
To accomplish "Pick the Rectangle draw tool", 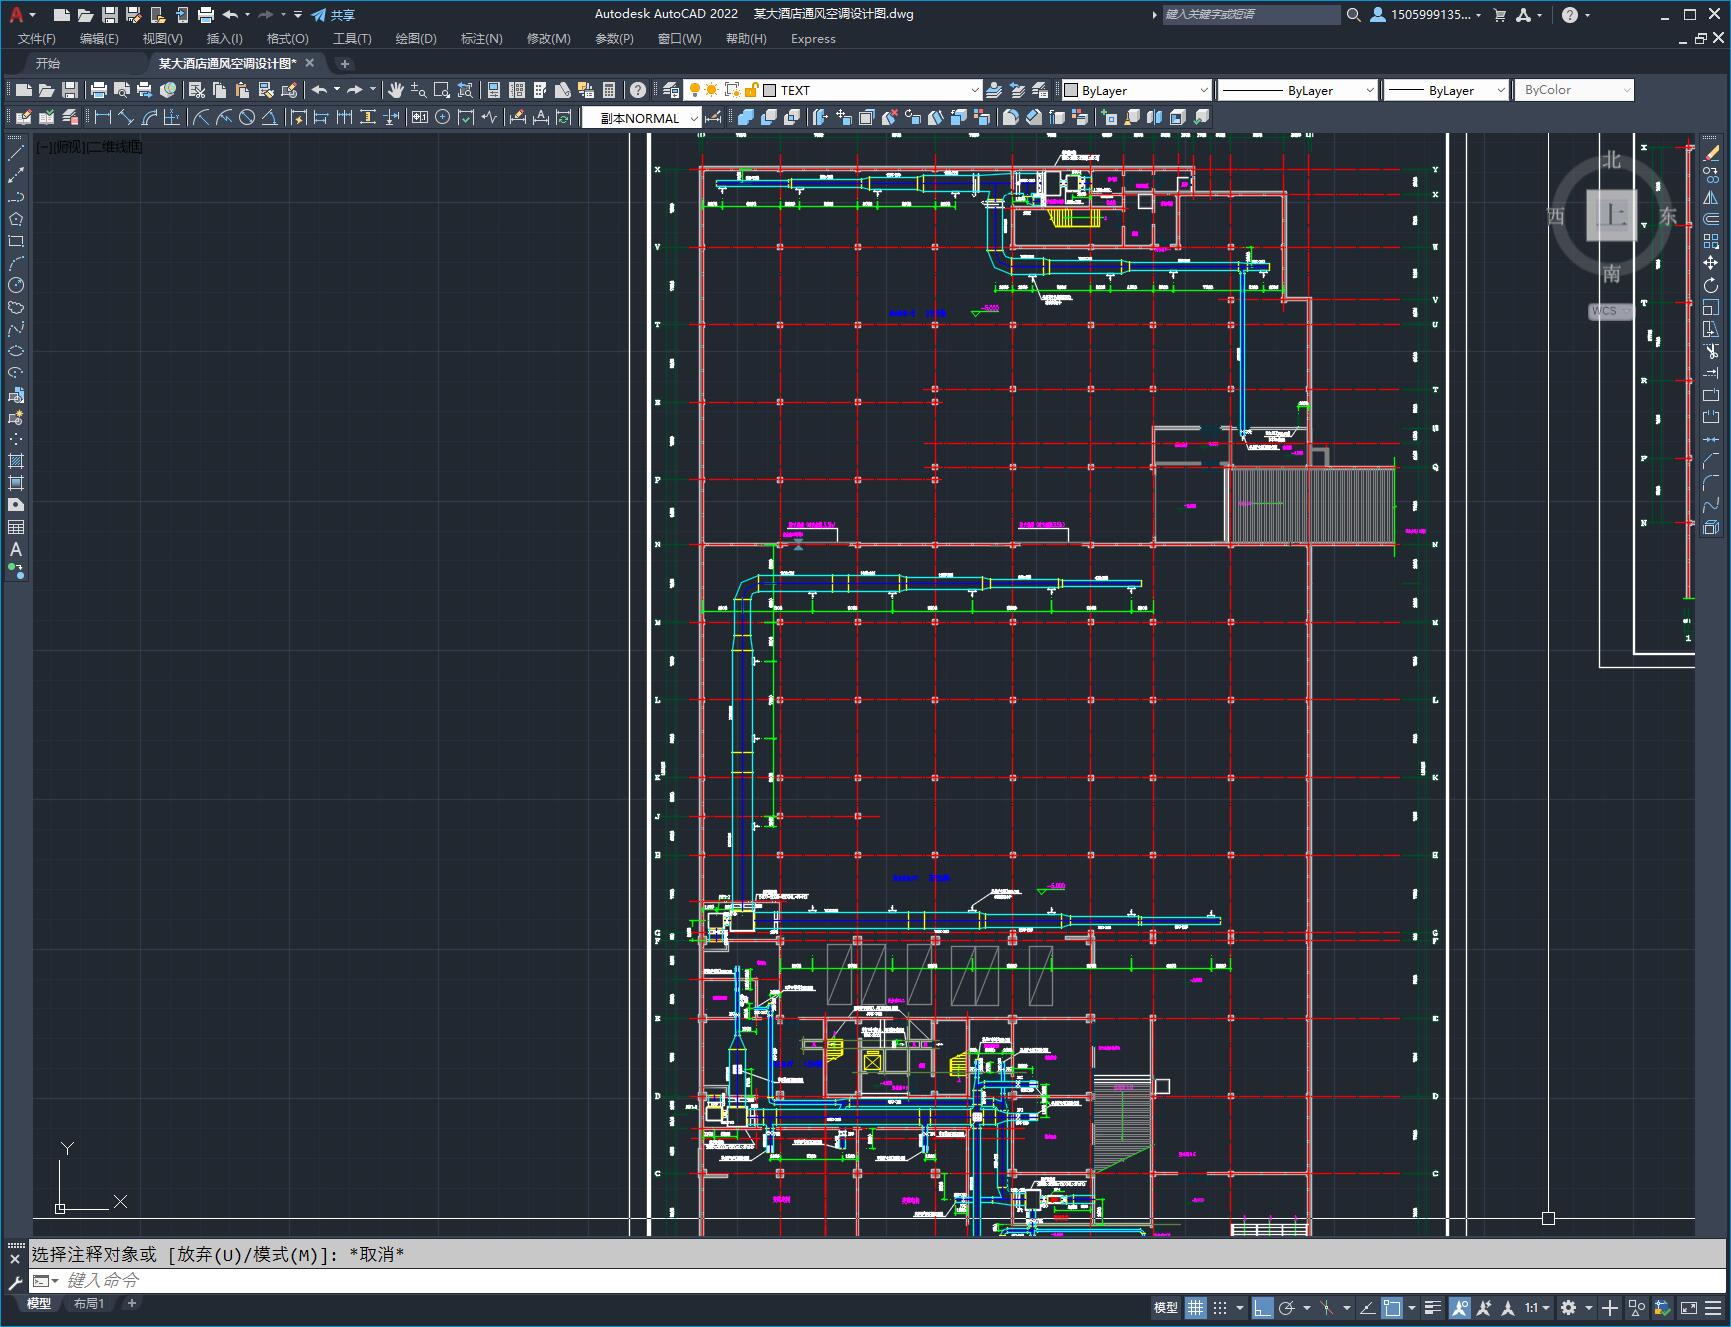I will pyautogui.click(x=16, y=241).
